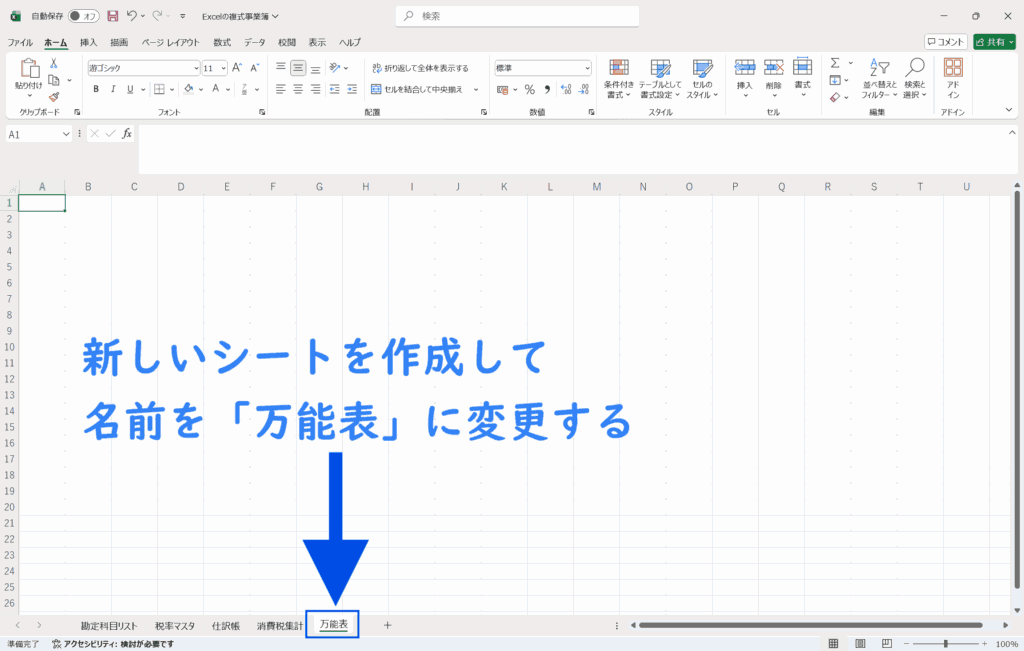Viewport: 1024px width, 651px height.
Task: Toggle wrap text (折り返して全体を表示する)
Action: coord(419,68)
